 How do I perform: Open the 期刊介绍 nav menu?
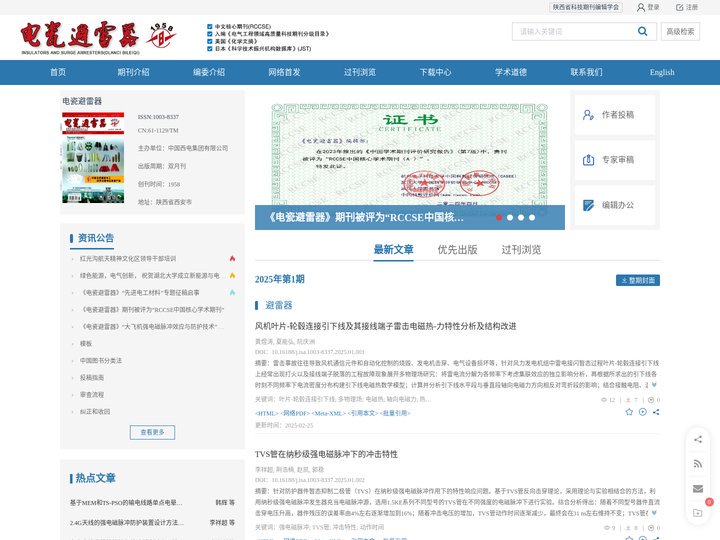[133, 72]
